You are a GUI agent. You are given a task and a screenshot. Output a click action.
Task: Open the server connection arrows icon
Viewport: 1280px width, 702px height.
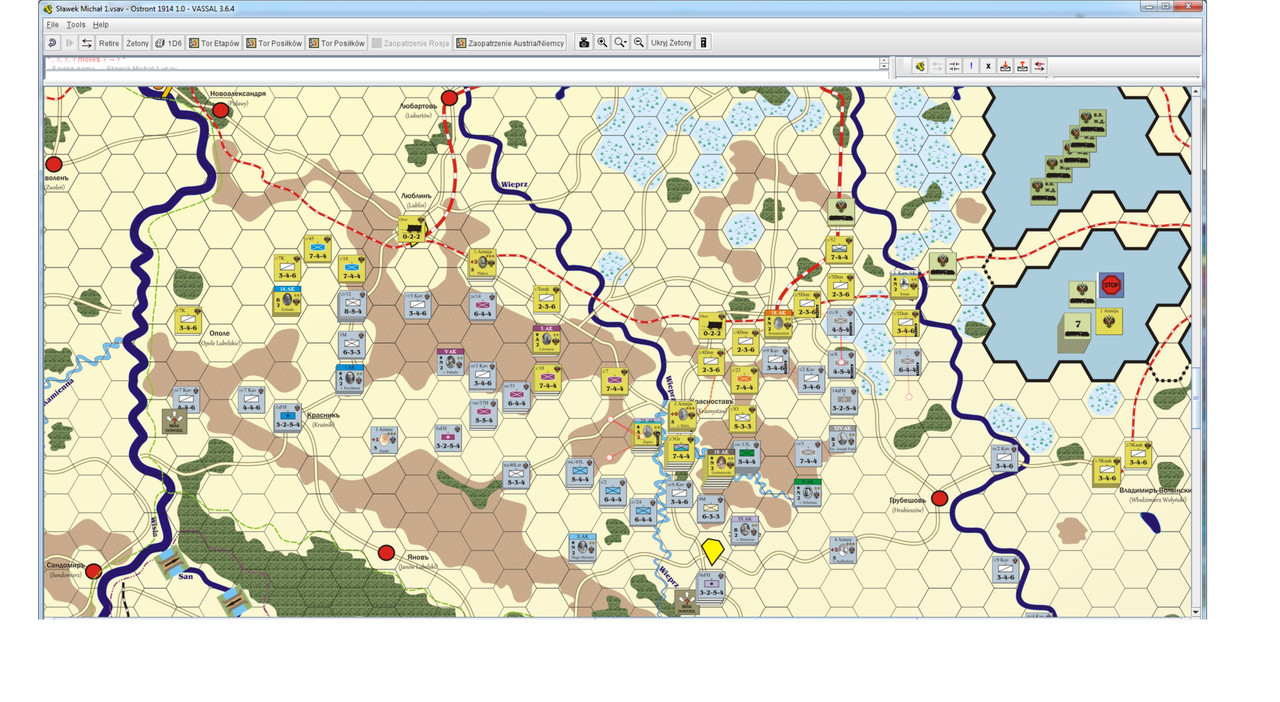point(87,43)
